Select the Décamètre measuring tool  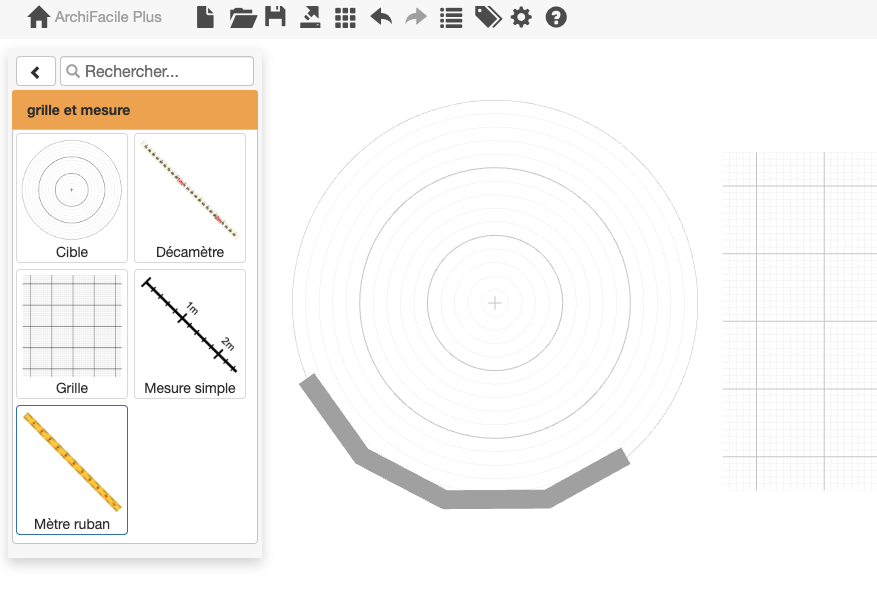point(189,197)
